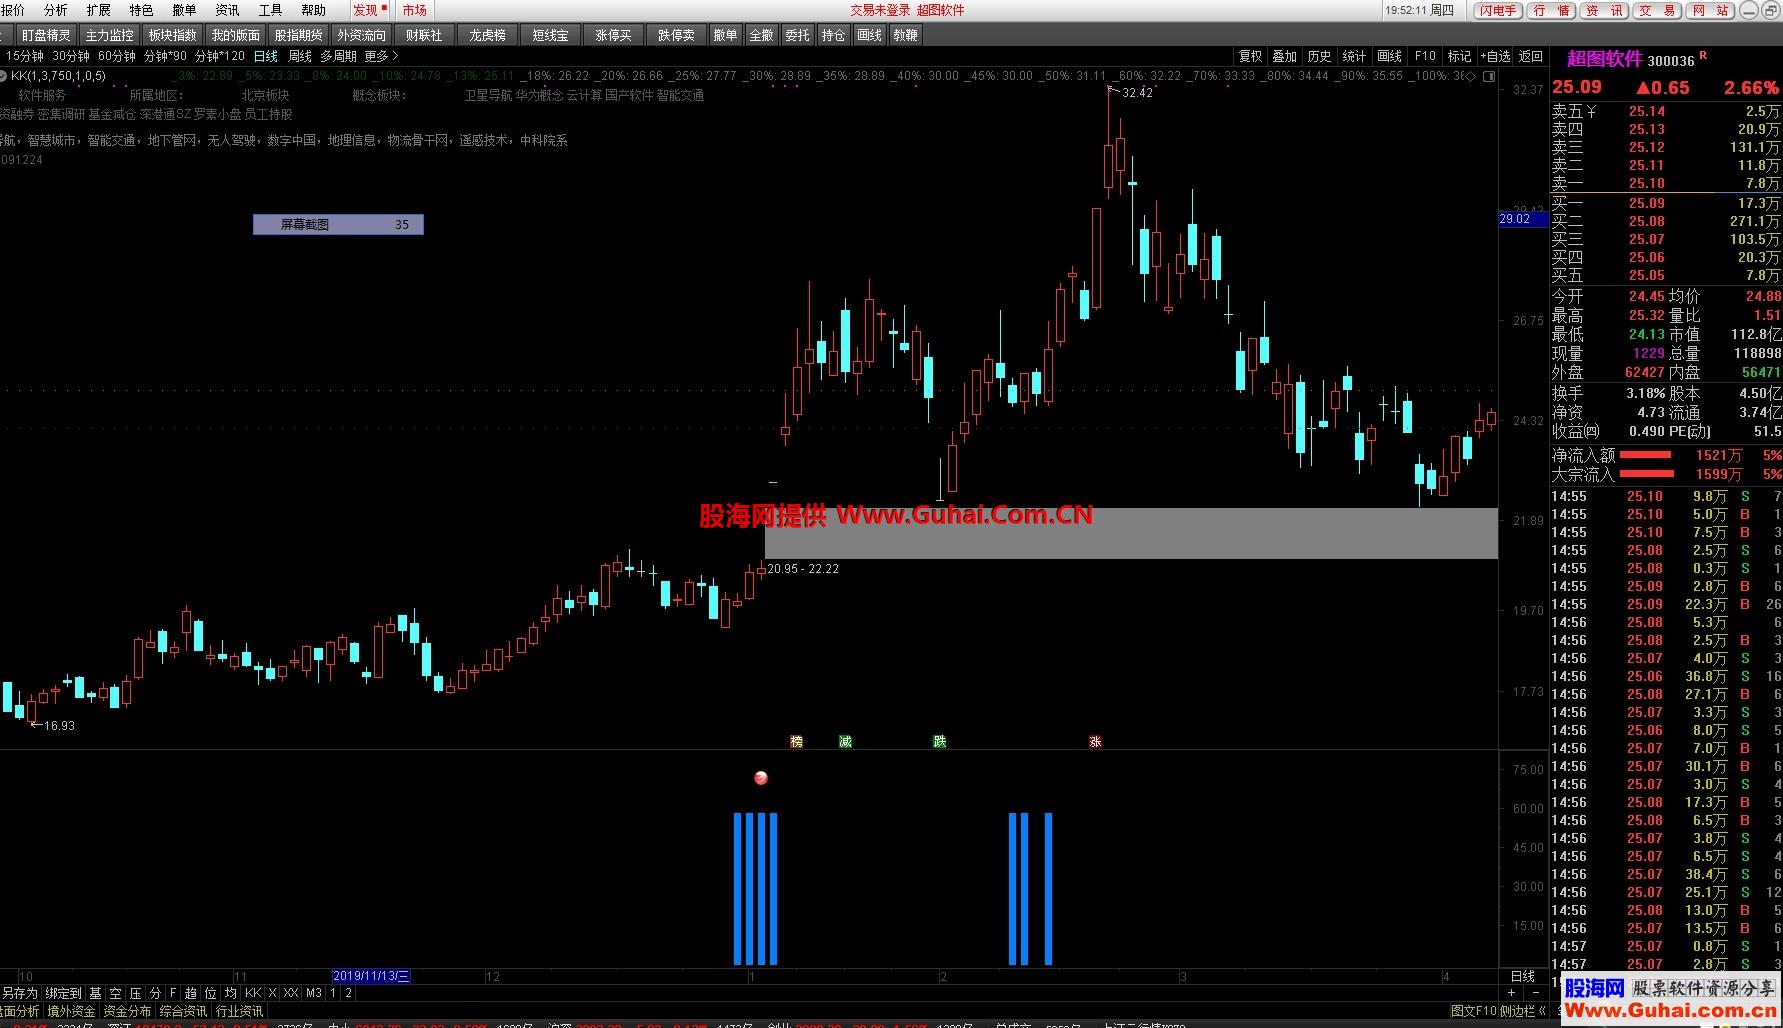Open the 行业资讯 tab
This screenshot has width=1783, height=1028.
[x=239, y=1011]
